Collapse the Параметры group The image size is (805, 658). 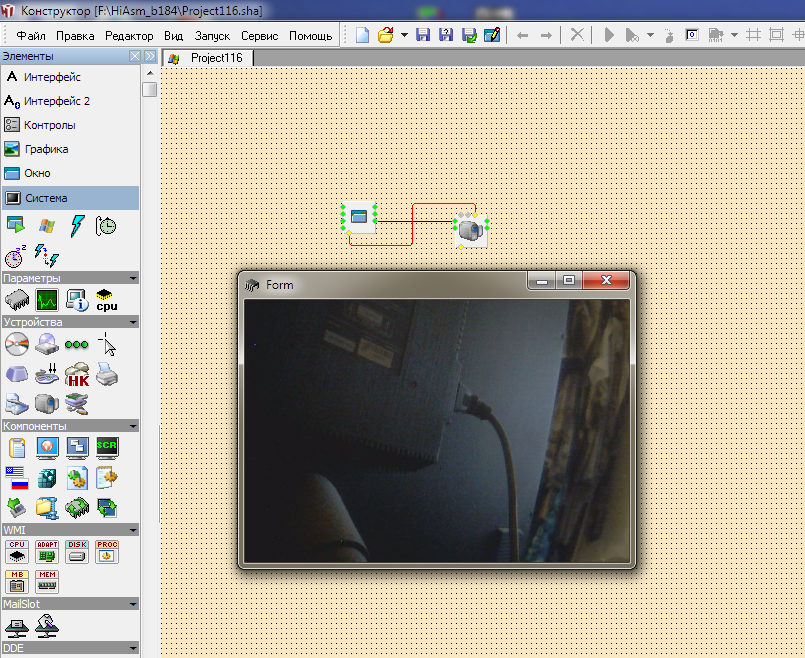point(133,277)
